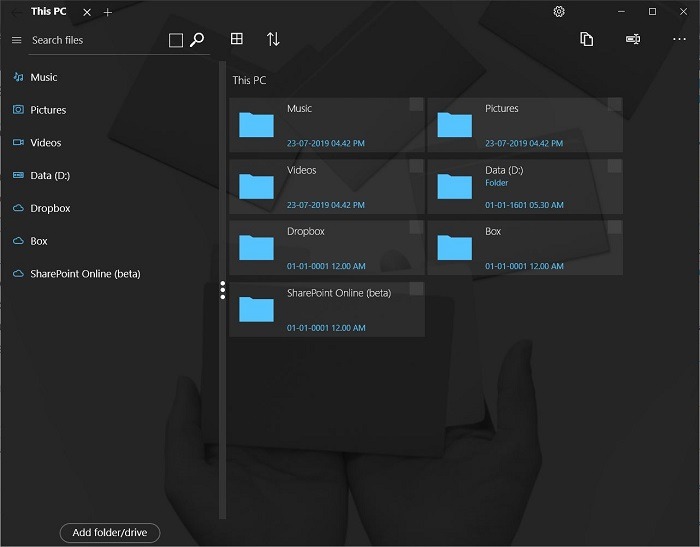700x547 pixels.
Task: Open Videos in the sidebar list
Action: coord(46,143)
